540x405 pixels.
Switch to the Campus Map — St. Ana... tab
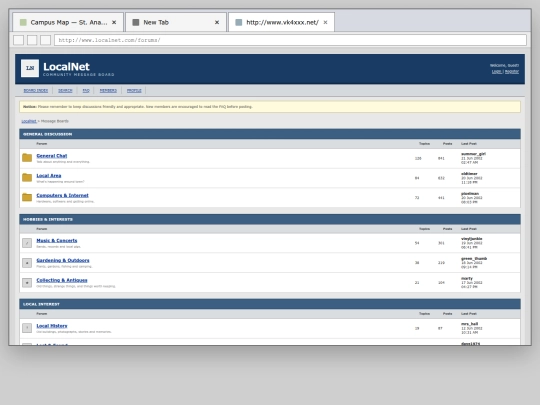coord(68,22)
